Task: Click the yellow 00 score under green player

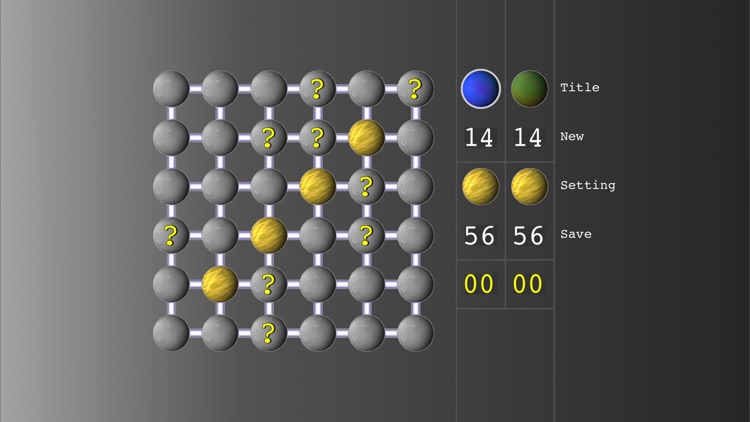Action: pyautogui.click(x=528, y=284)
